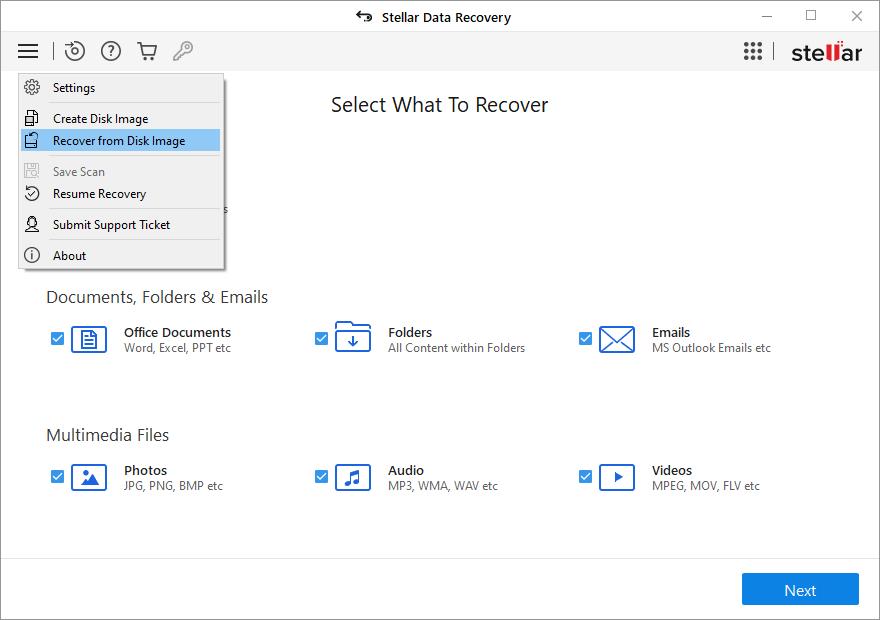
Task: Choose Create Disk Image menu item
Action: (x=100, y=119)
